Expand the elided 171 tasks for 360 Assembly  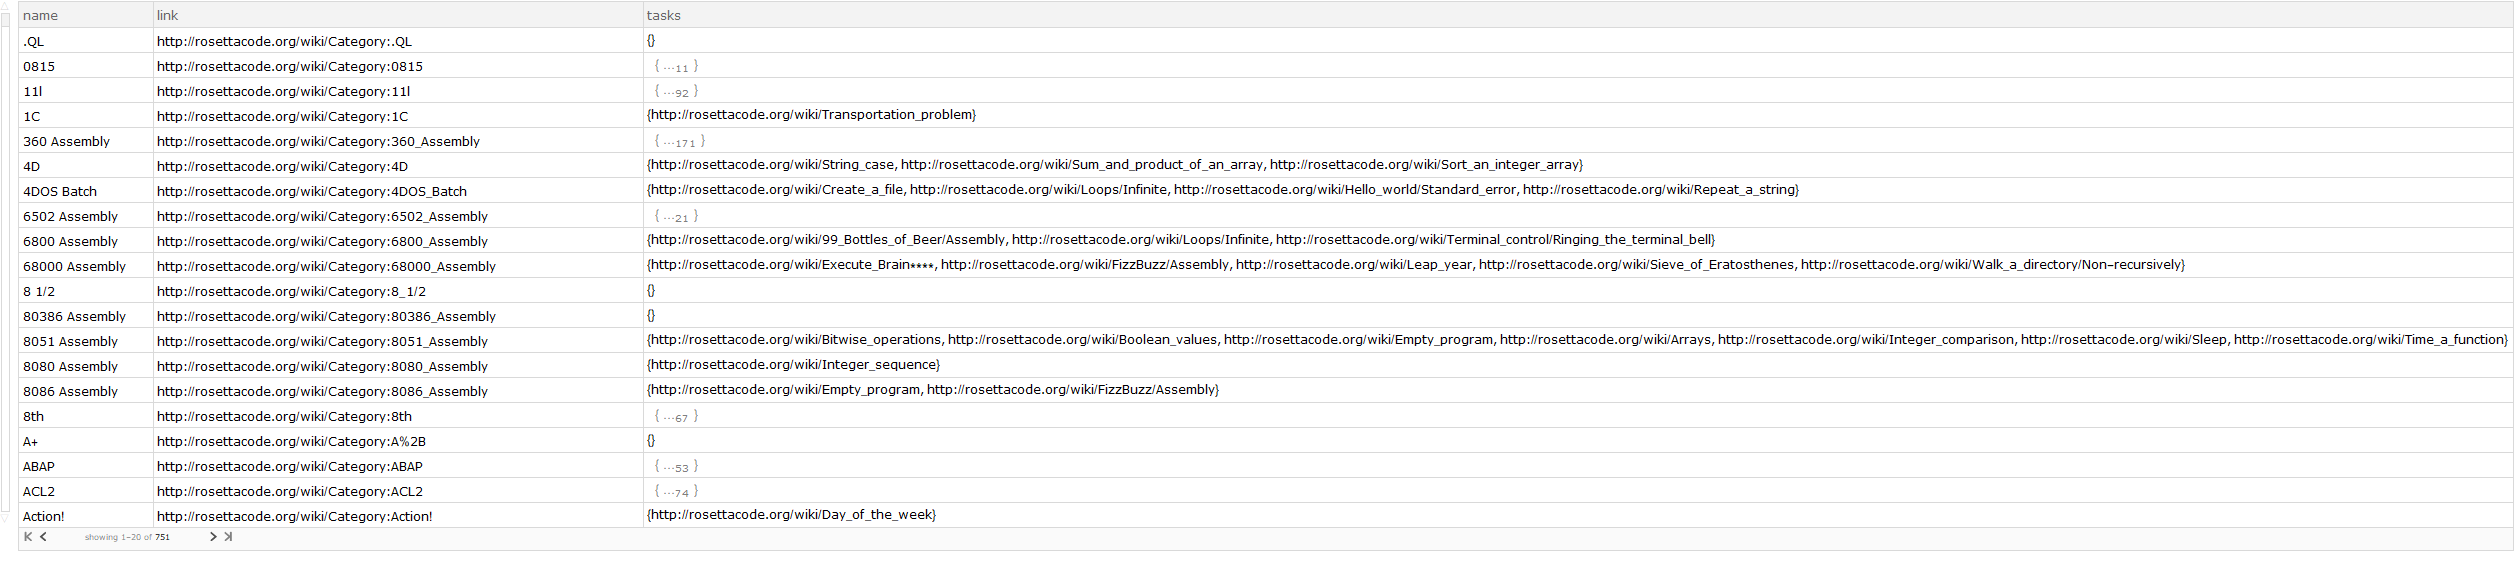coord(680,141)
